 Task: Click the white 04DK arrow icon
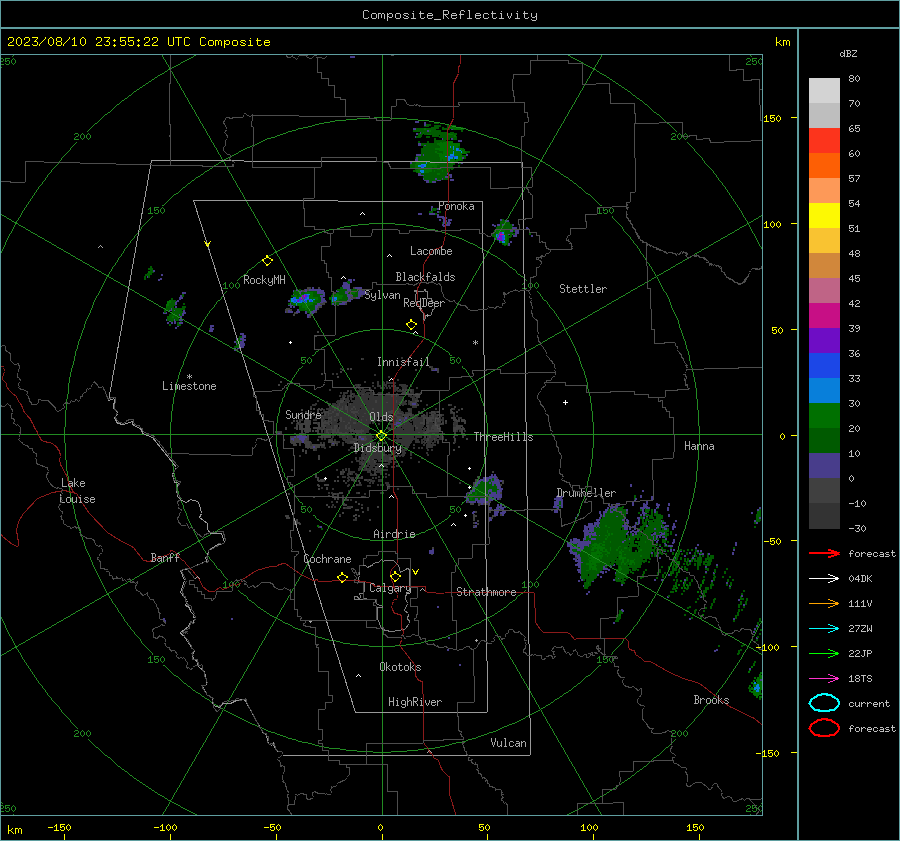824,579
